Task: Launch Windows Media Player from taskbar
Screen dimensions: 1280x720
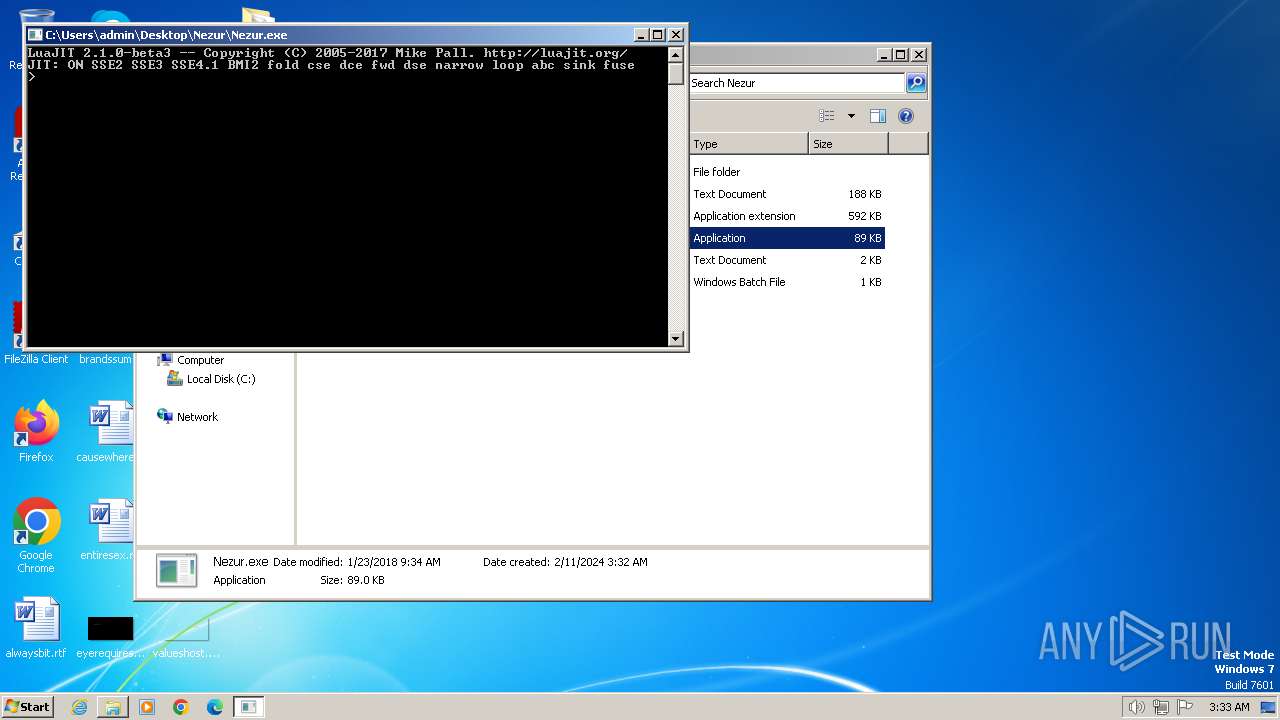Action: [x=147, y=707]
